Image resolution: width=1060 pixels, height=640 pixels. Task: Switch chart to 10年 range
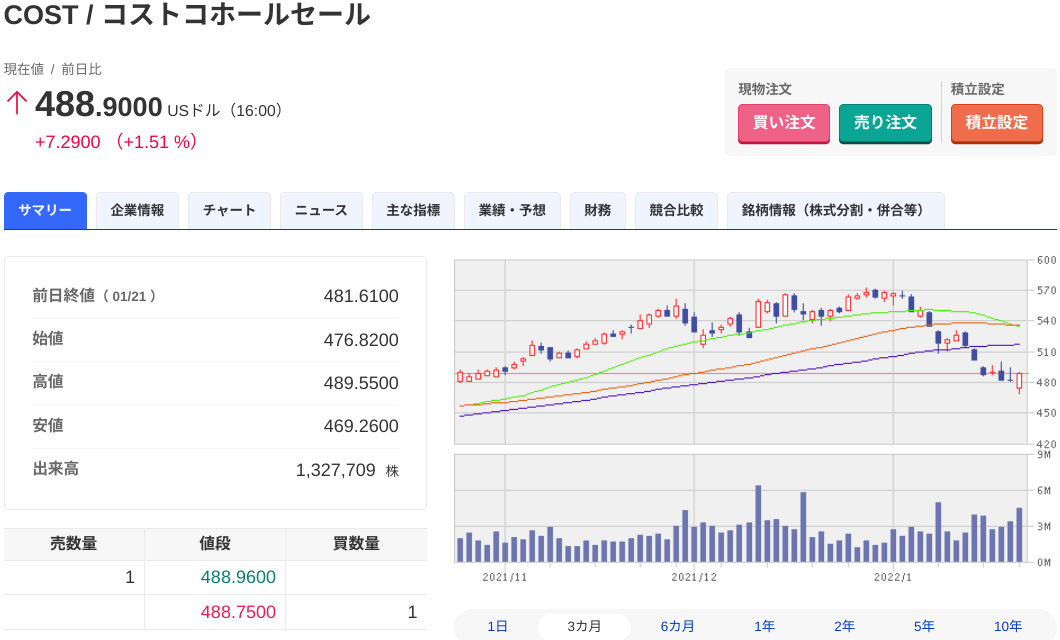pyautogui.click(x=1007, y=626)
